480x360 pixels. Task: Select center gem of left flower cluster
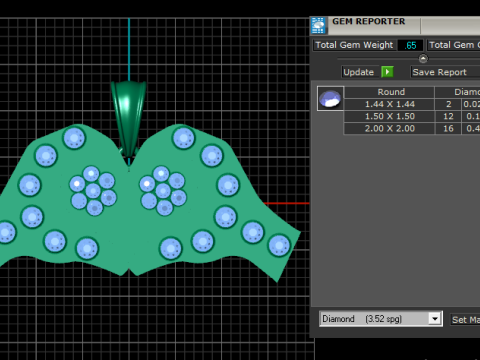(93, 191)
